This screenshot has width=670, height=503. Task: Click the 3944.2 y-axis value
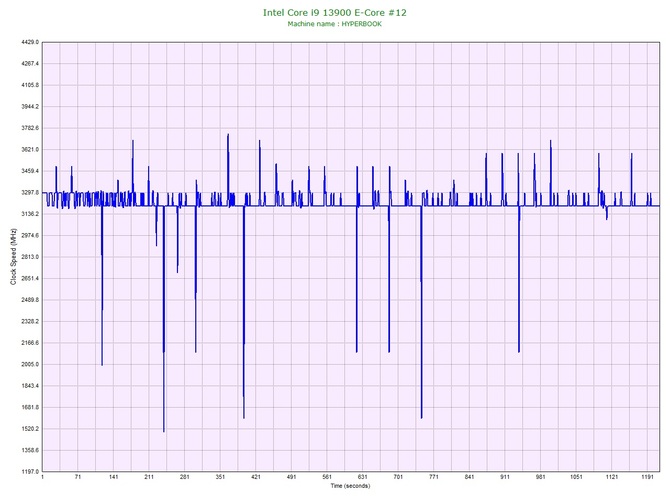coord(30,106)
